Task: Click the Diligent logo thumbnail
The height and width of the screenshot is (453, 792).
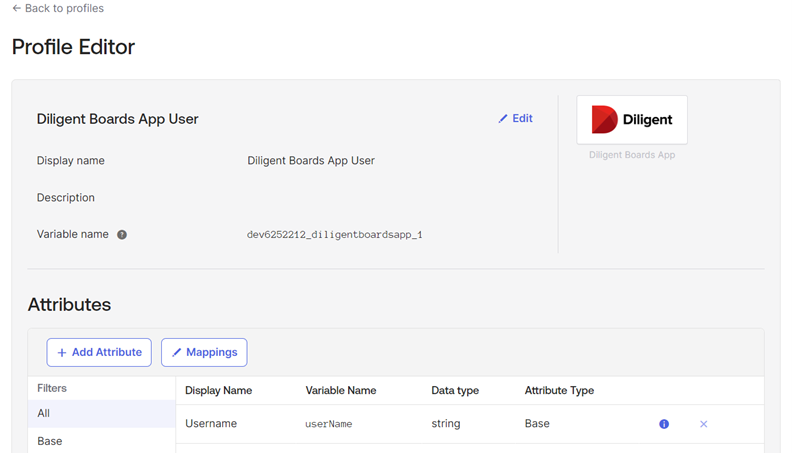Action: click(632, 120)
